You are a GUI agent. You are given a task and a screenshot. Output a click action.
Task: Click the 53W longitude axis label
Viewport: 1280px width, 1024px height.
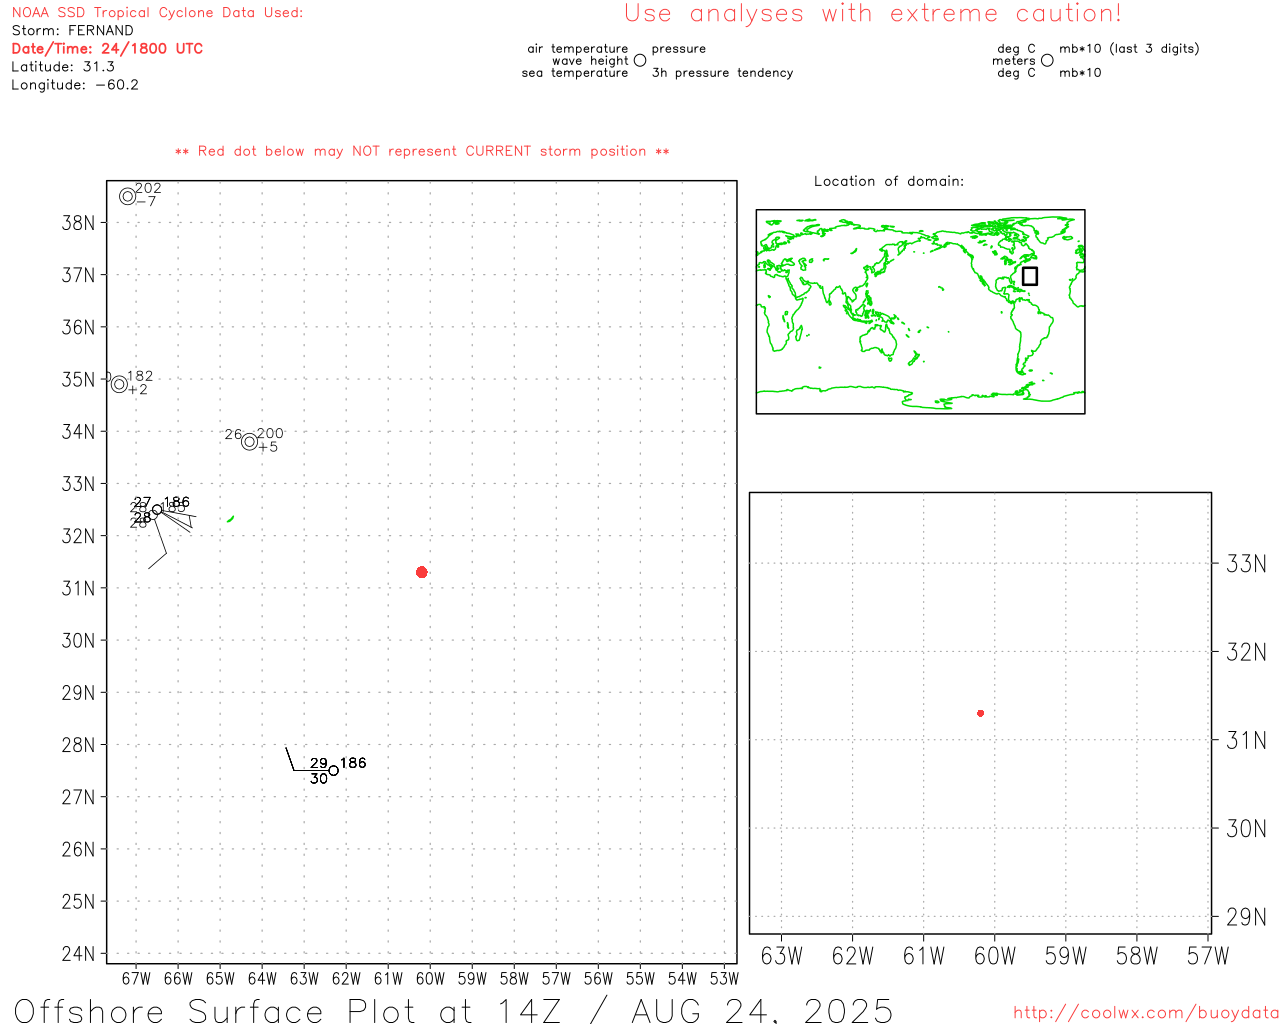pos(724,979)
